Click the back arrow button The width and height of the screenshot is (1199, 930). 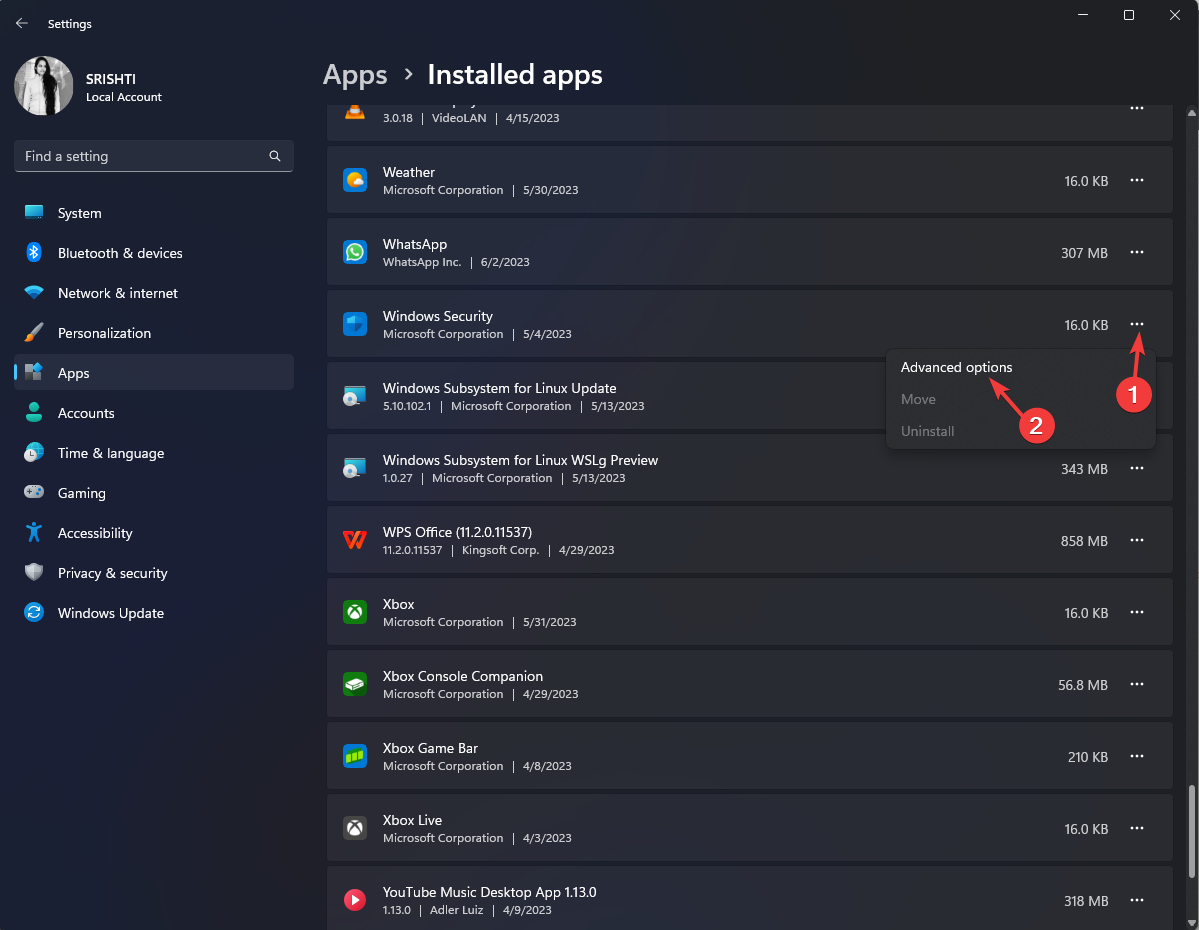[x=22, y=23]
